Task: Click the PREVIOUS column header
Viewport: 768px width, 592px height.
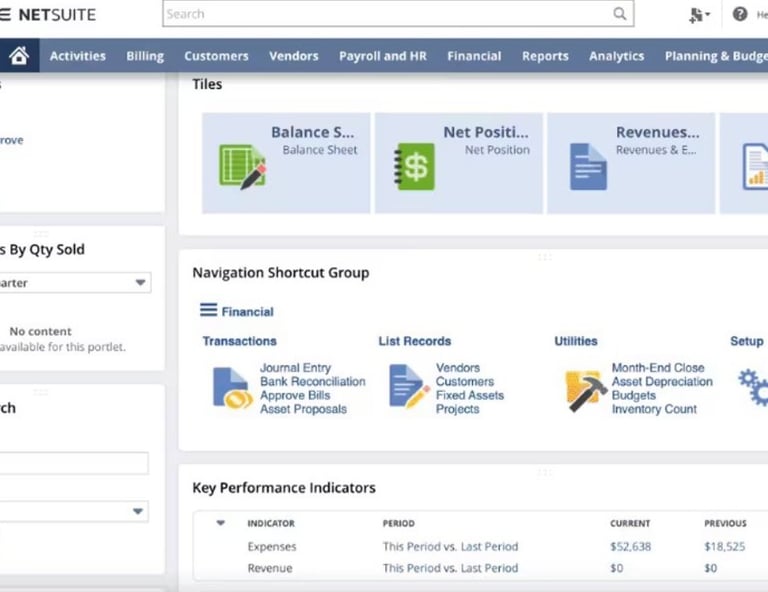Action: coord(725,523)
